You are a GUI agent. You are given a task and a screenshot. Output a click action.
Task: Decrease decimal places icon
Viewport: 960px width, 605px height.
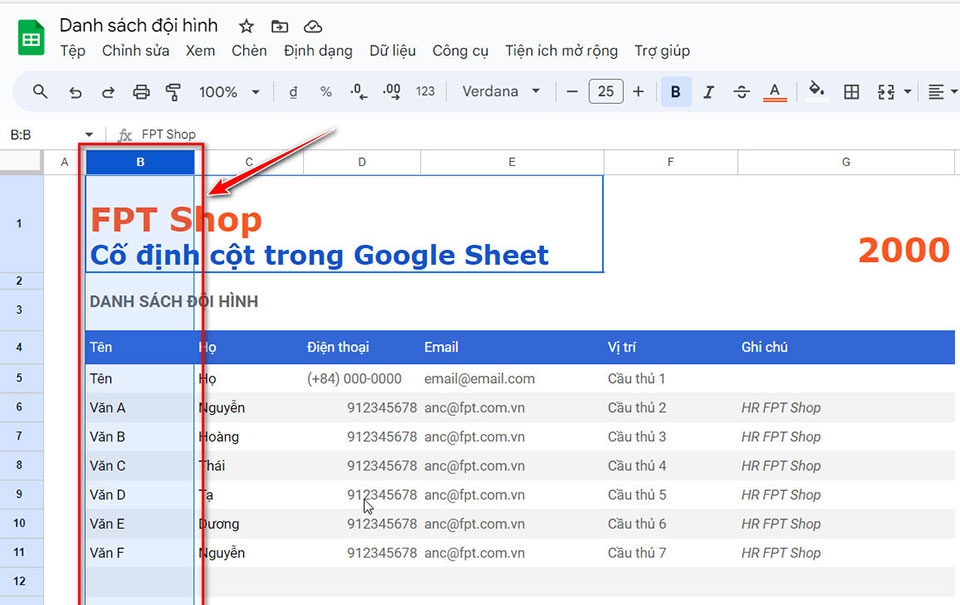click(359, 92)
